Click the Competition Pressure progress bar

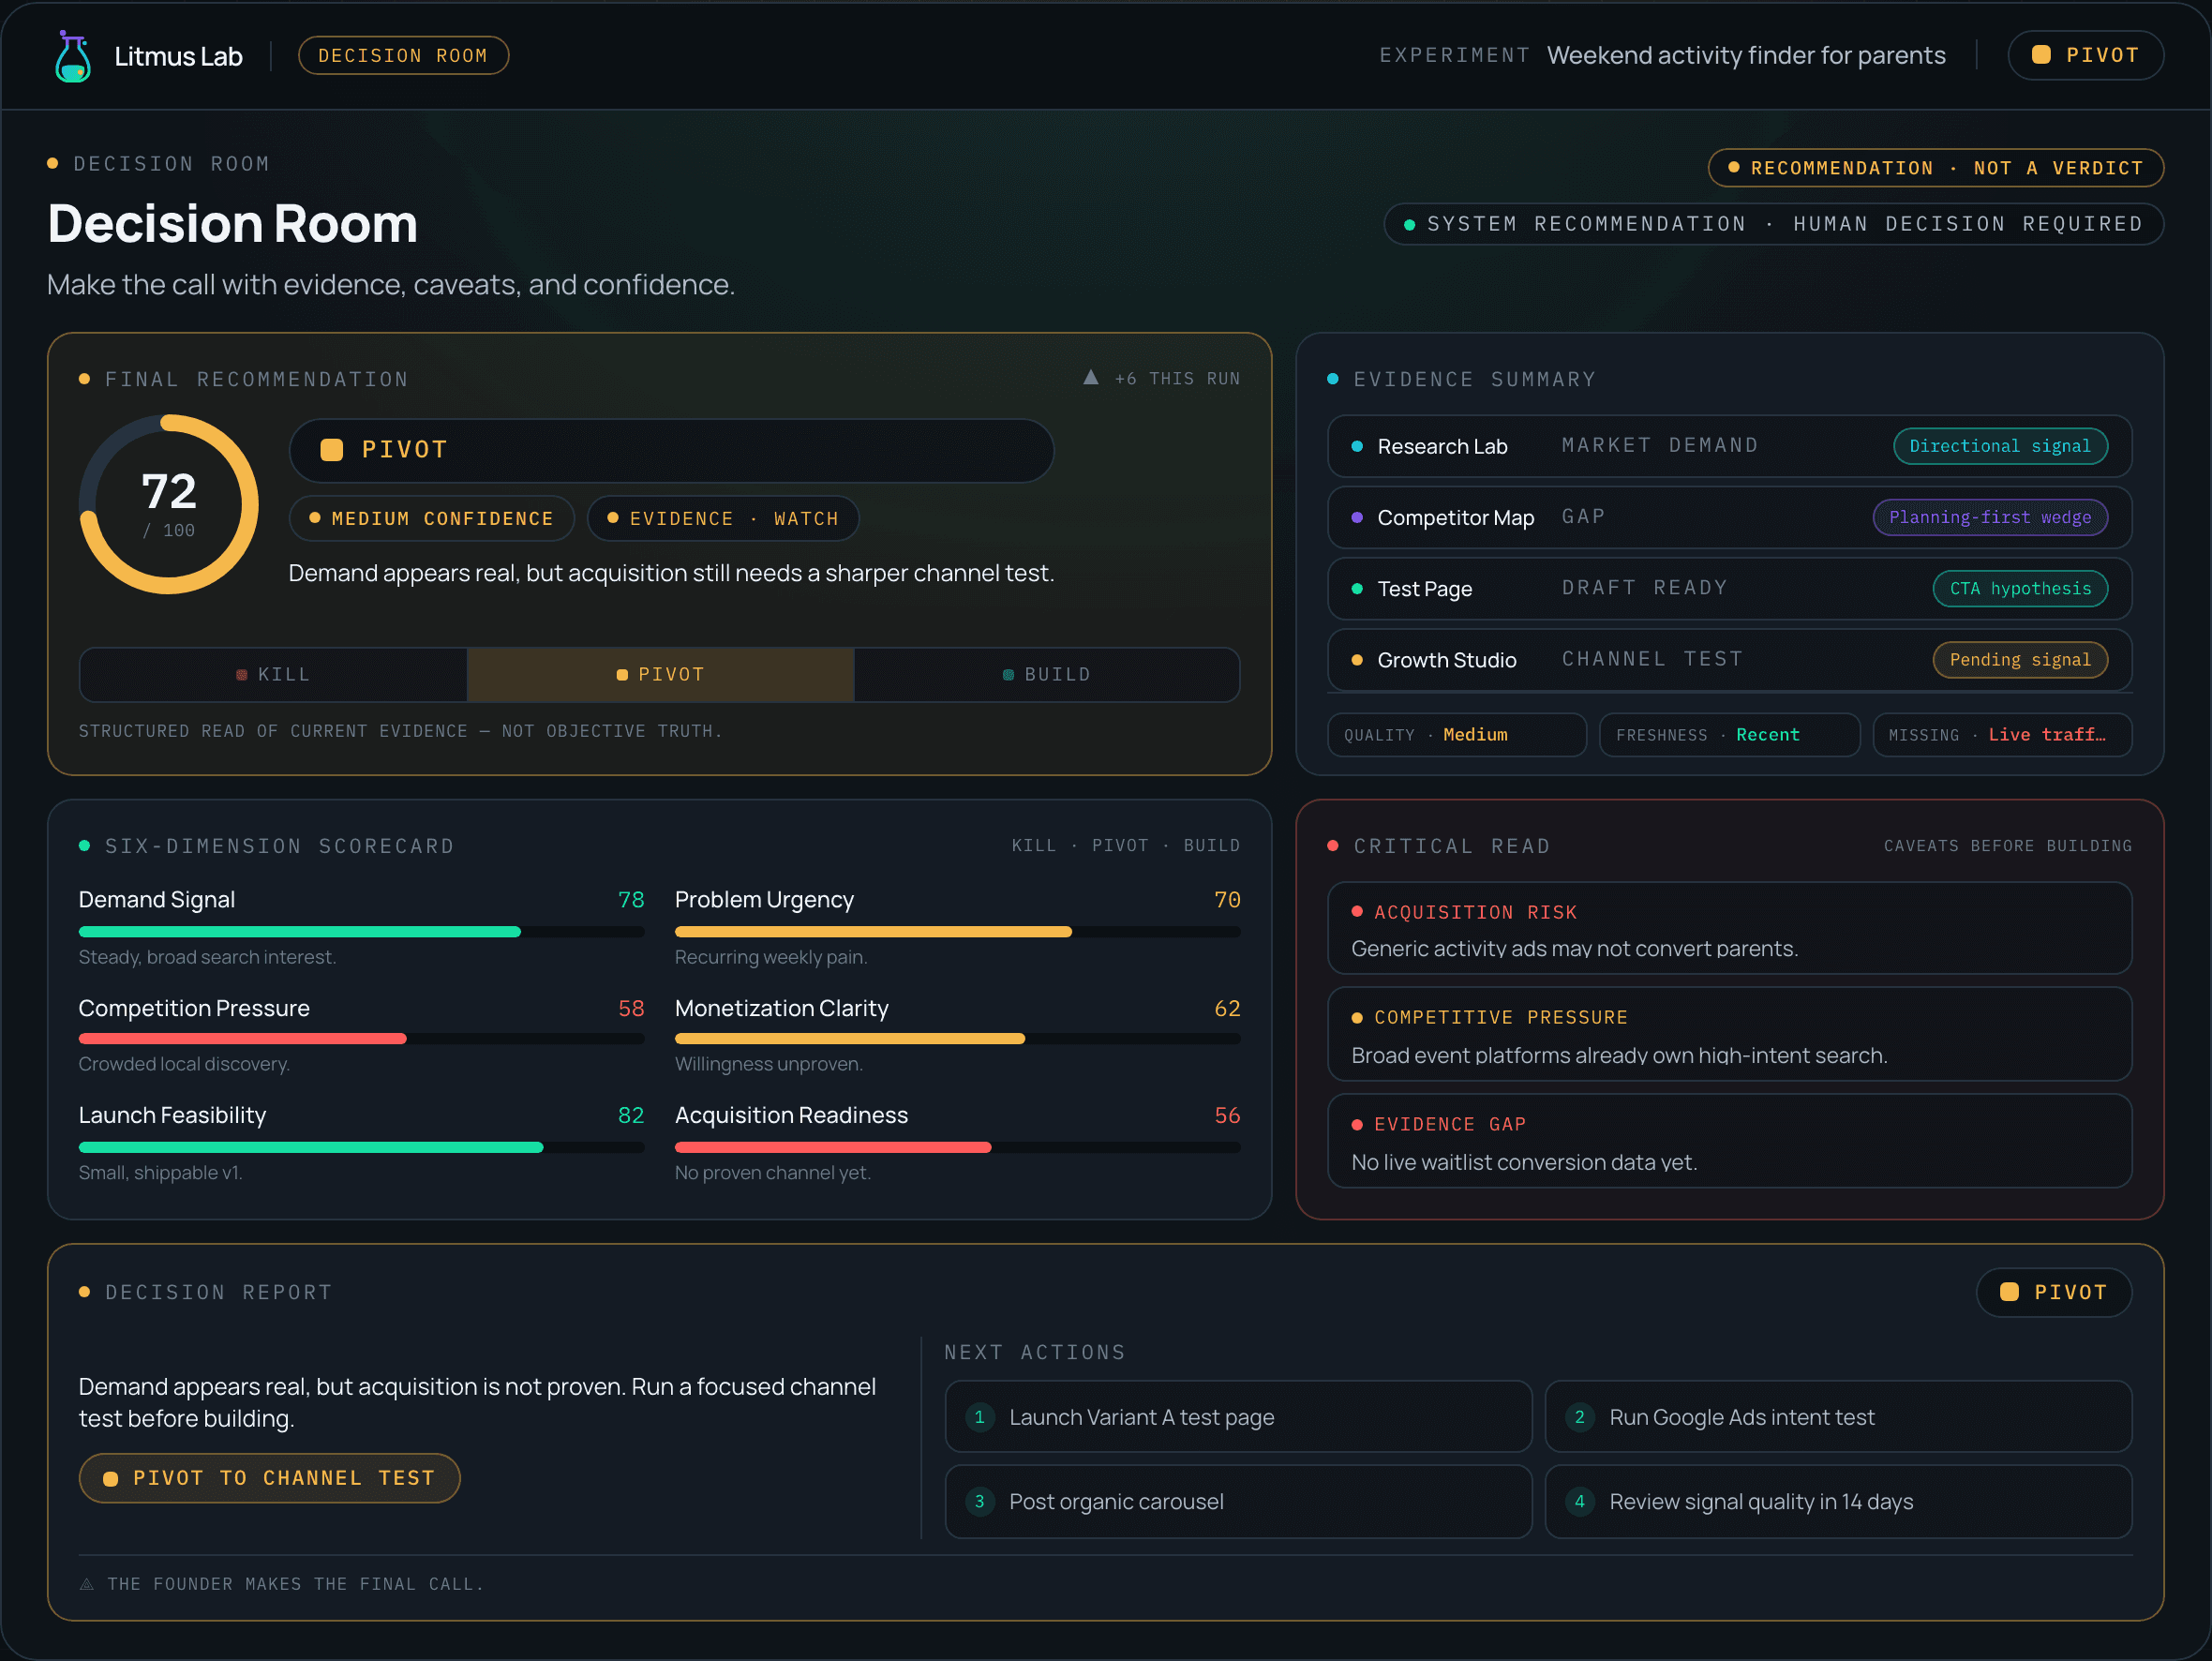(x=361, y=1039)
